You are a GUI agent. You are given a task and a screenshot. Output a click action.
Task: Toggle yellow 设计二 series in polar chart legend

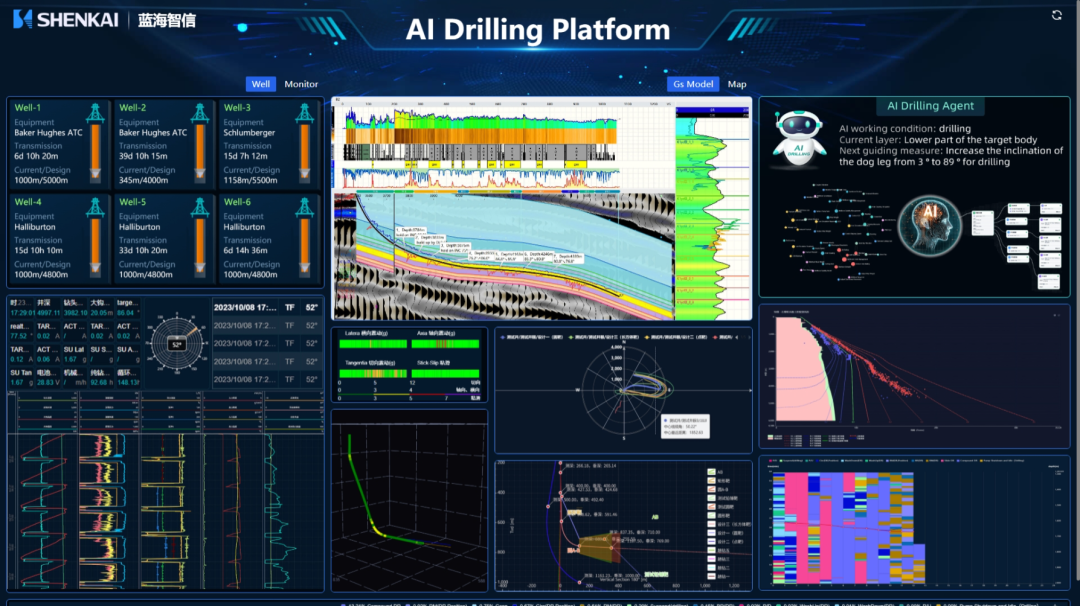click(x=676, y=337)
